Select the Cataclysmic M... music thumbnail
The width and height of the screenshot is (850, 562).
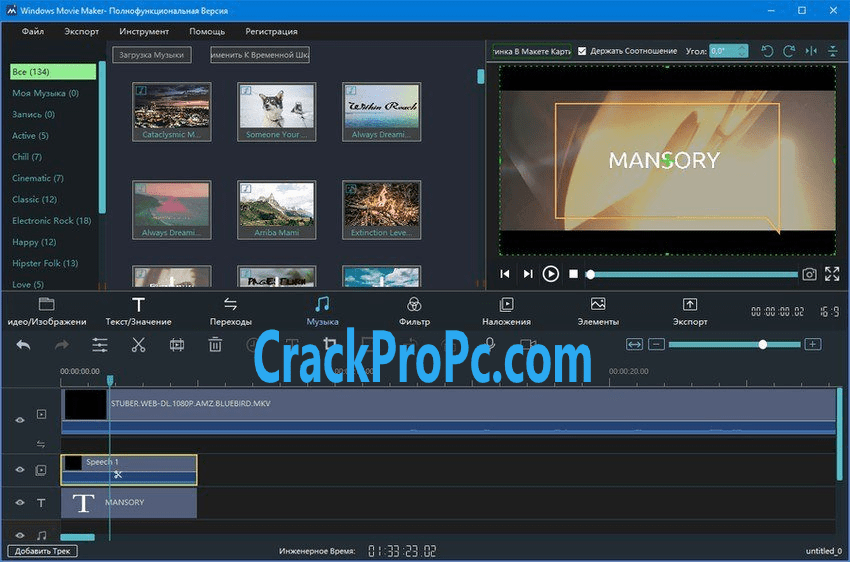click(x=172, y=112)
